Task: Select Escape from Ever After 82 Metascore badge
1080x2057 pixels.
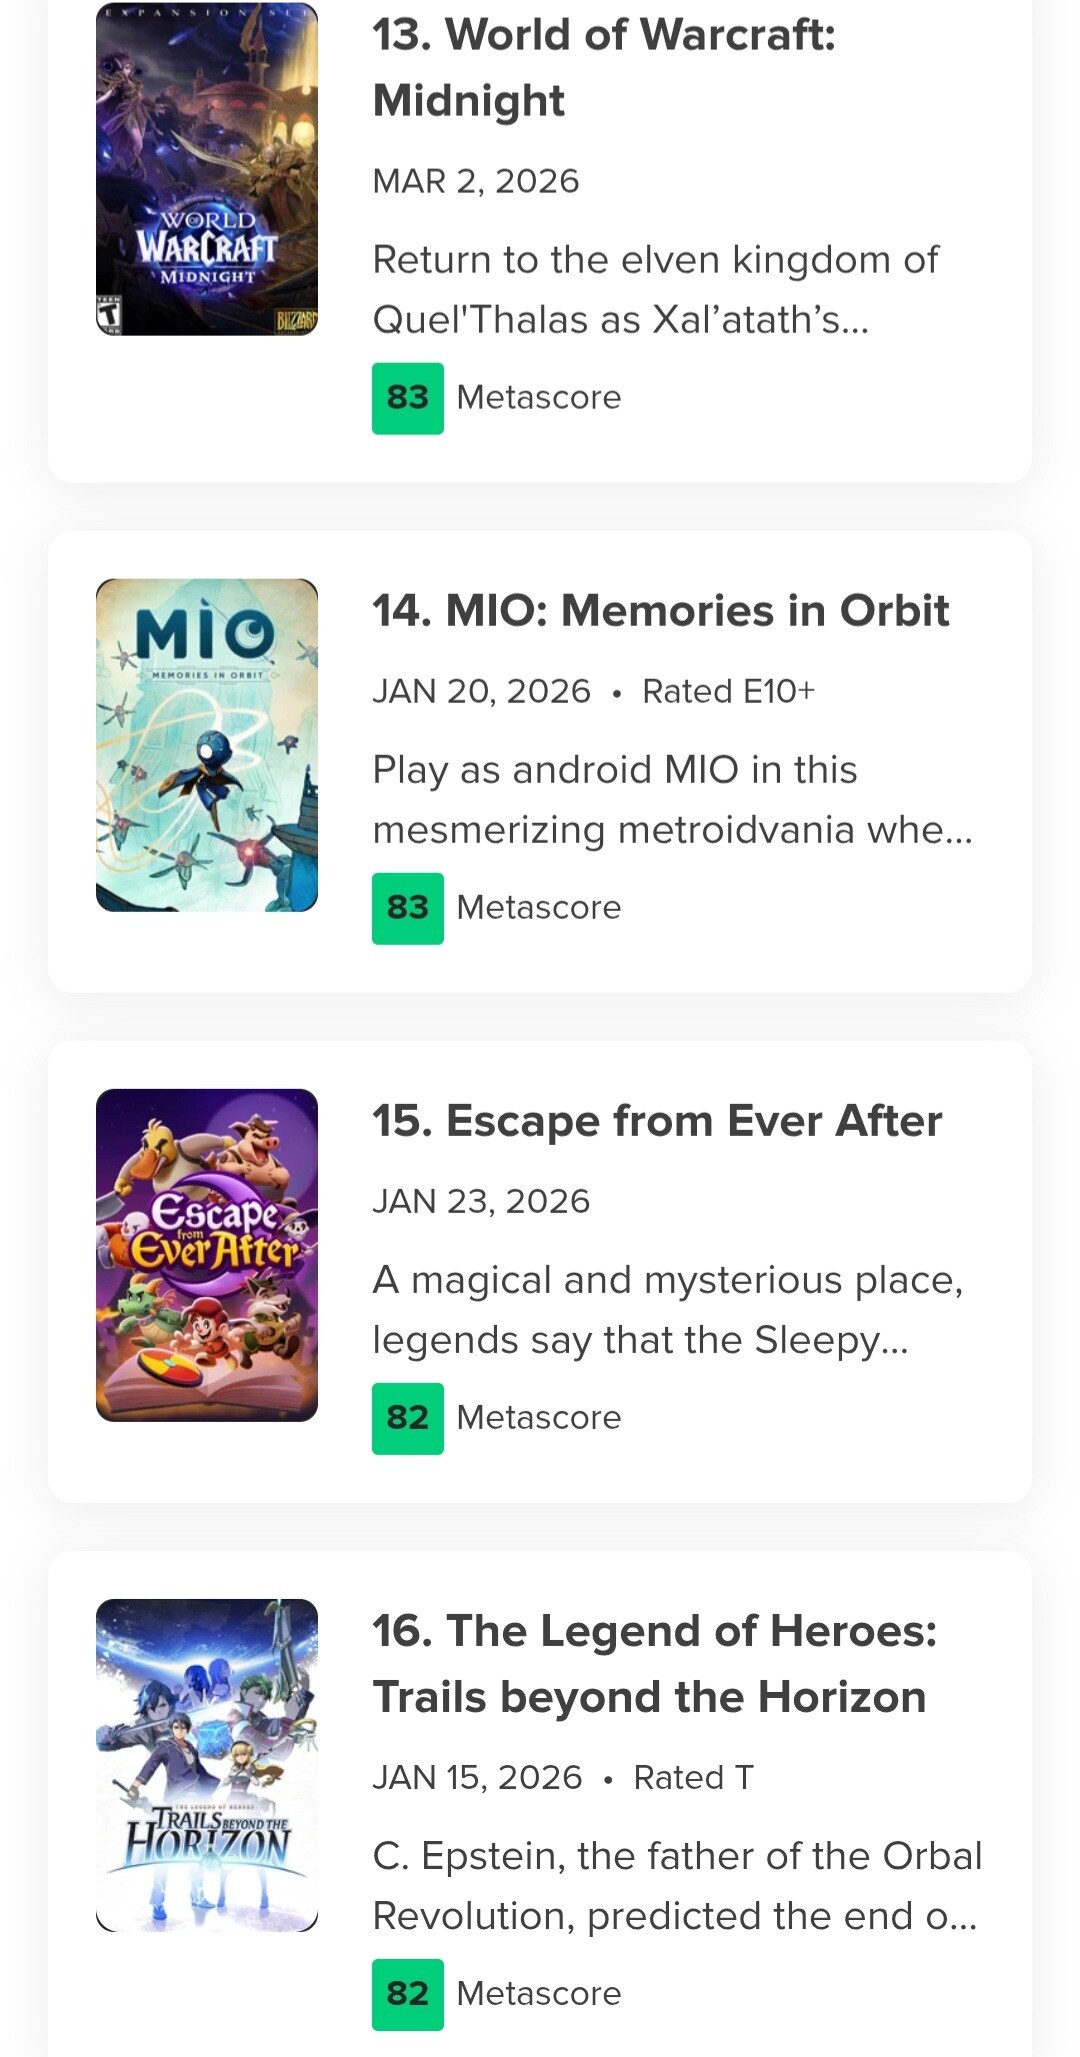Action: coord(408,1418)
